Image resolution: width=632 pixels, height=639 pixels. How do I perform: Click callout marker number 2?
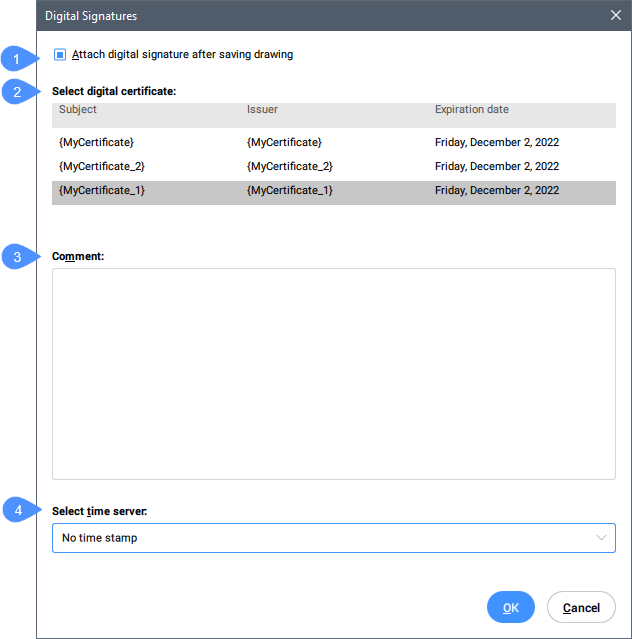[17, 92]
